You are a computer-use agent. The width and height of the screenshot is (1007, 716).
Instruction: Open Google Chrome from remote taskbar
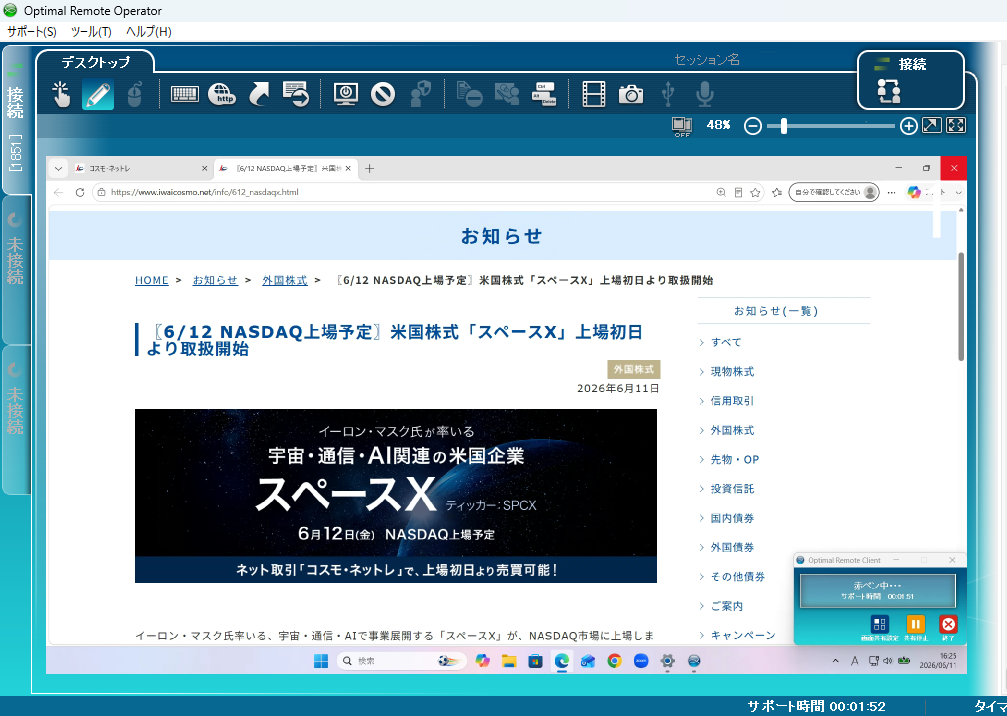point(615,661)
